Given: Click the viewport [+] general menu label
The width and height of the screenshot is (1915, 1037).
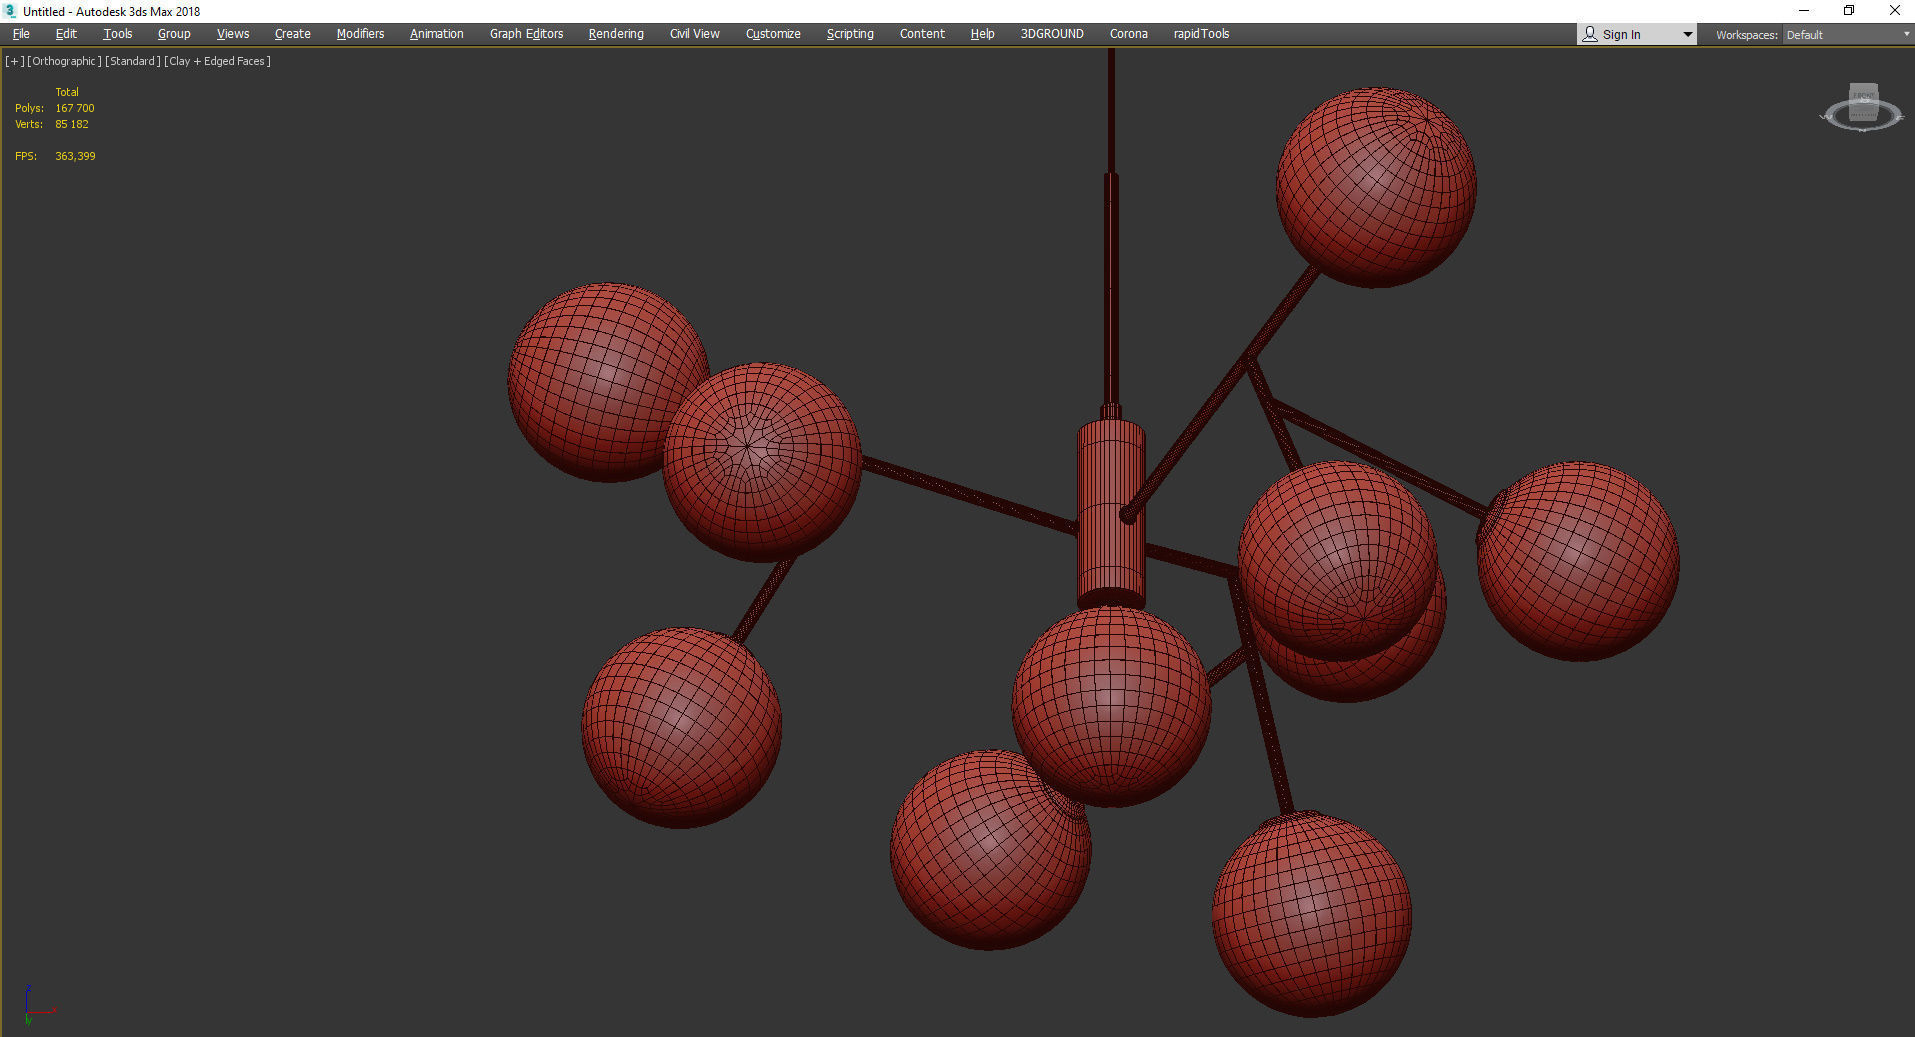Looking at the screenshot, I should [x=15, y=61].
